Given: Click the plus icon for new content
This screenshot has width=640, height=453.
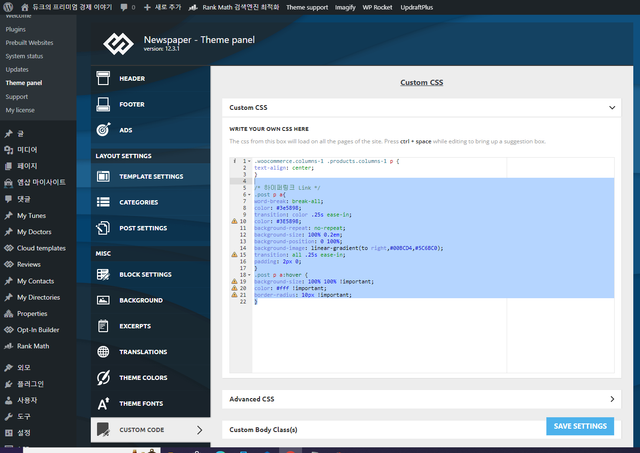Looking at the screenshot, I should coord(147,7).
